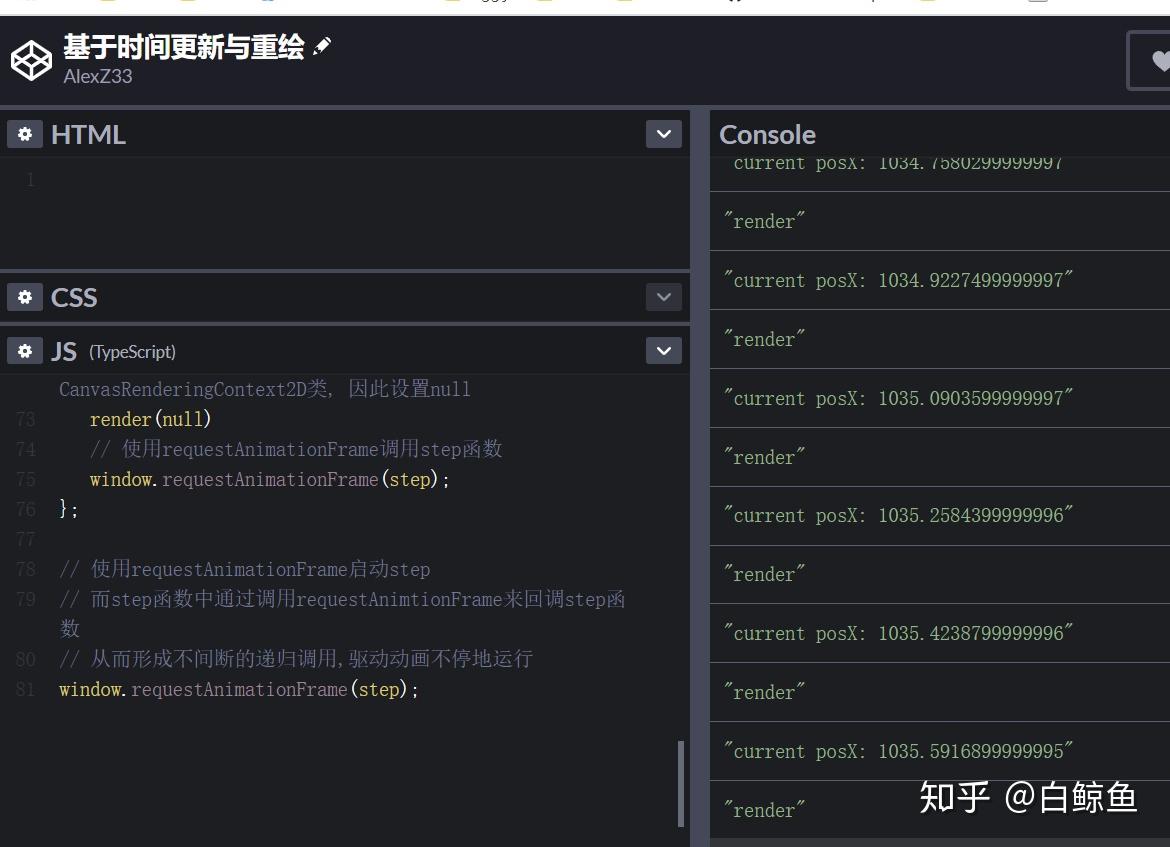This screenshot has height=847, width=1170.
Task: Expand the CSS panel dropdown chevron
Action: 663,297
